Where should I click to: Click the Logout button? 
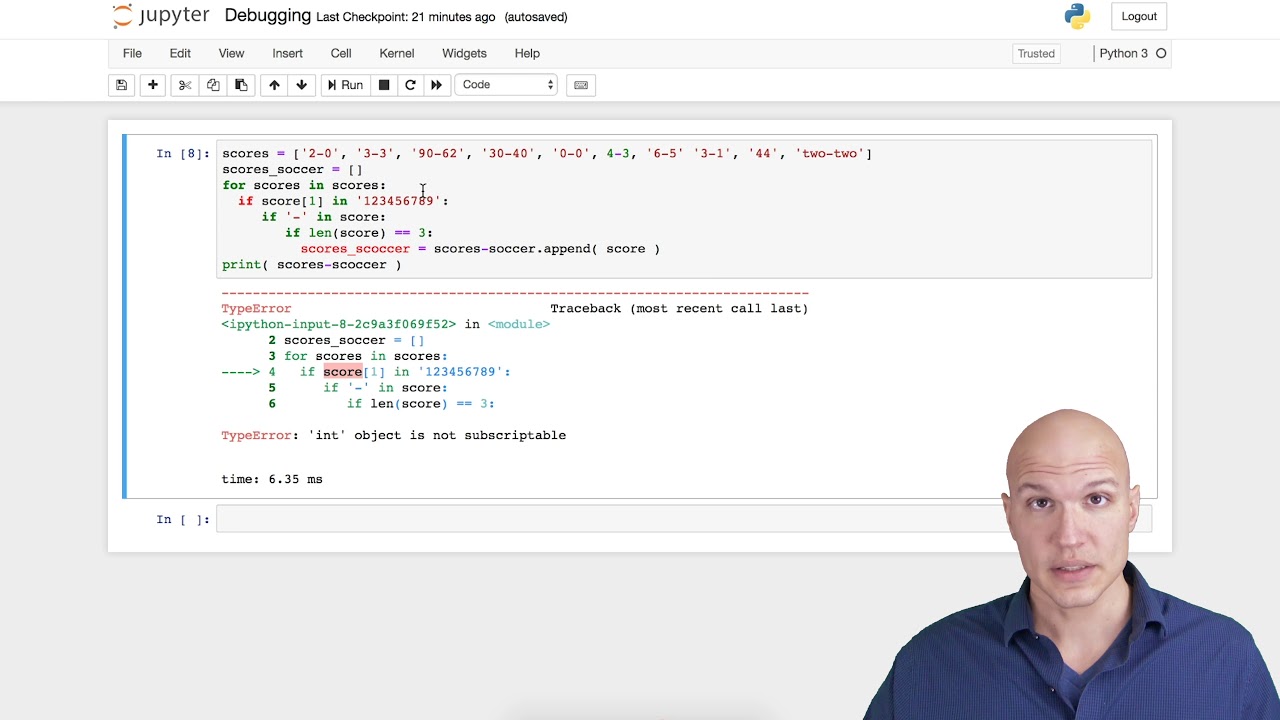click(x=1139, y=16)
